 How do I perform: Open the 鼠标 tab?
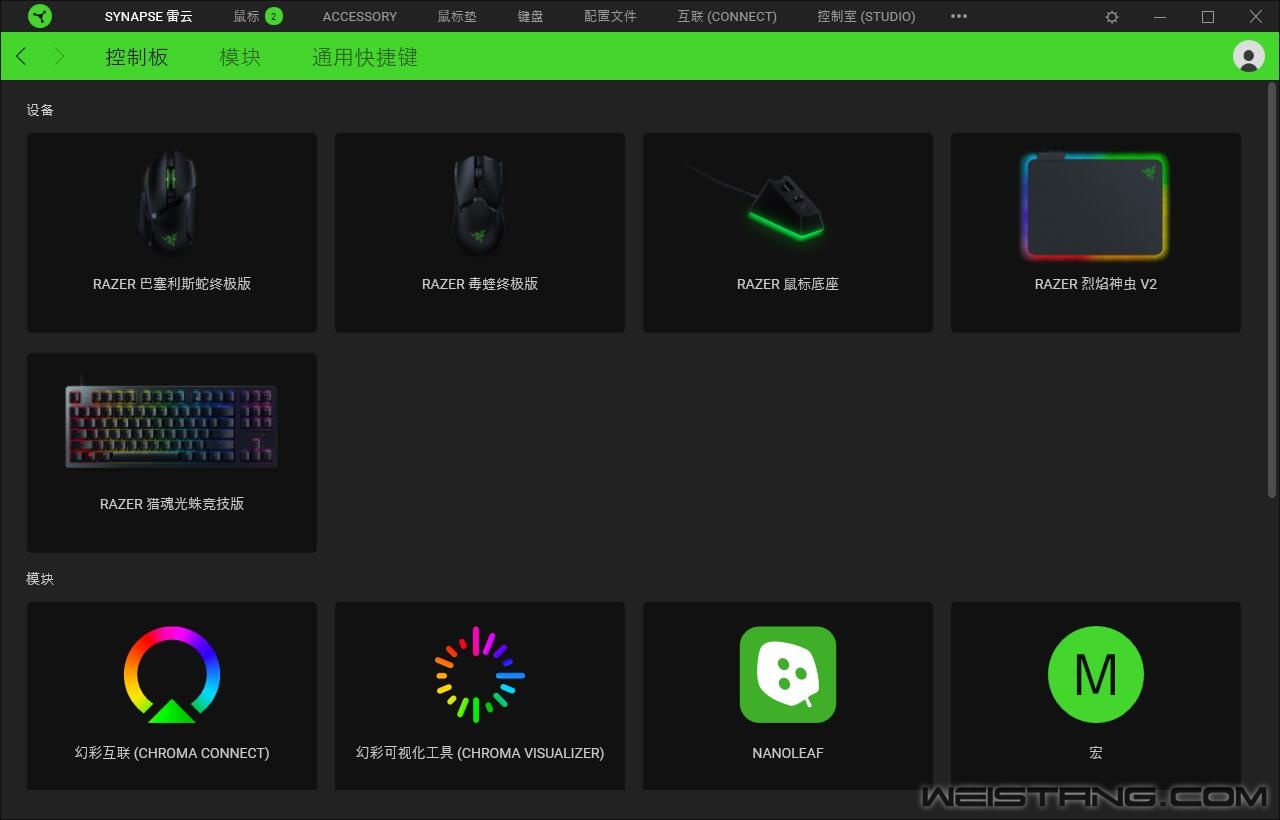tap(246, 16)
